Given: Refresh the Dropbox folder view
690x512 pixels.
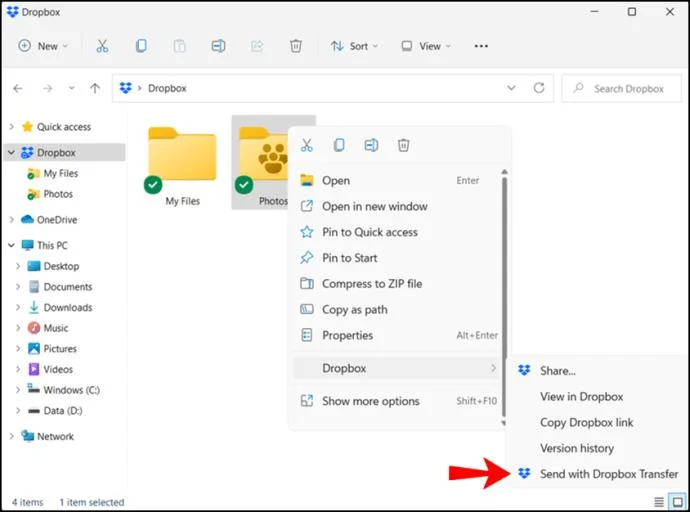Looking at the screenshot, I should coord(539,88).
